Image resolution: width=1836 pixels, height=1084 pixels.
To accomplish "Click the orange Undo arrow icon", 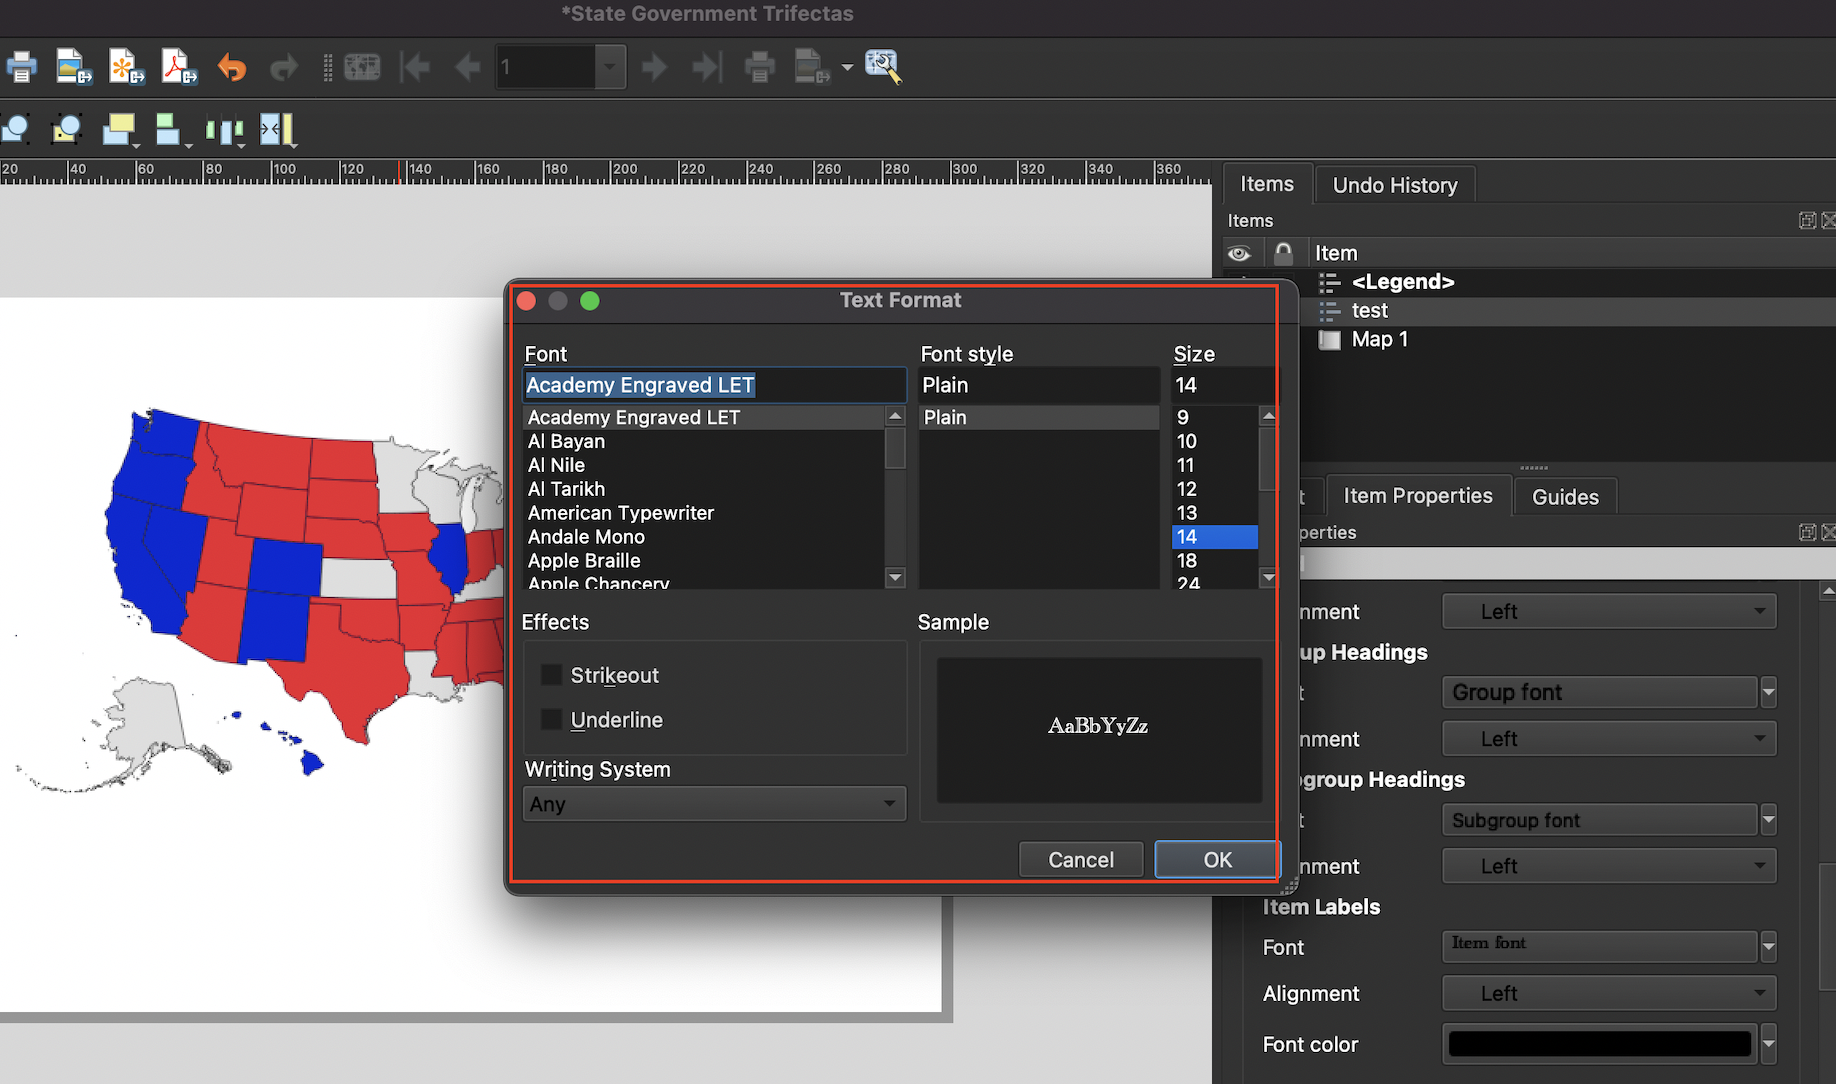I will point(232,67).
